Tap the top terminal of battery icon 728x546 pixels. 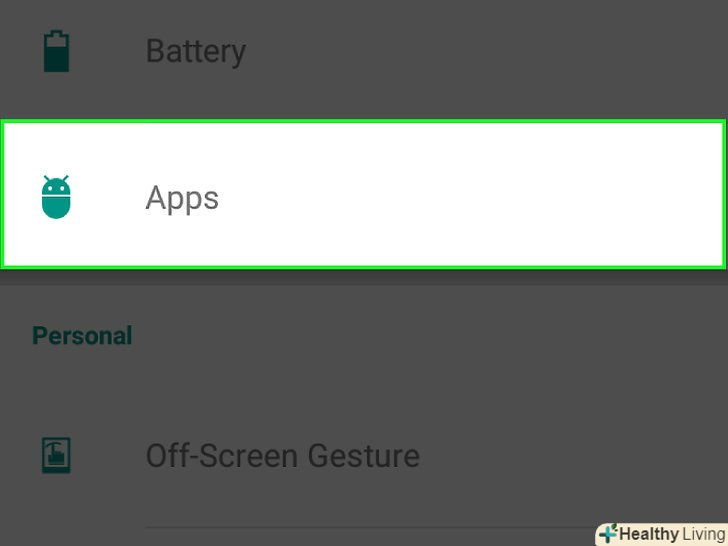click(x=56, y=33)
